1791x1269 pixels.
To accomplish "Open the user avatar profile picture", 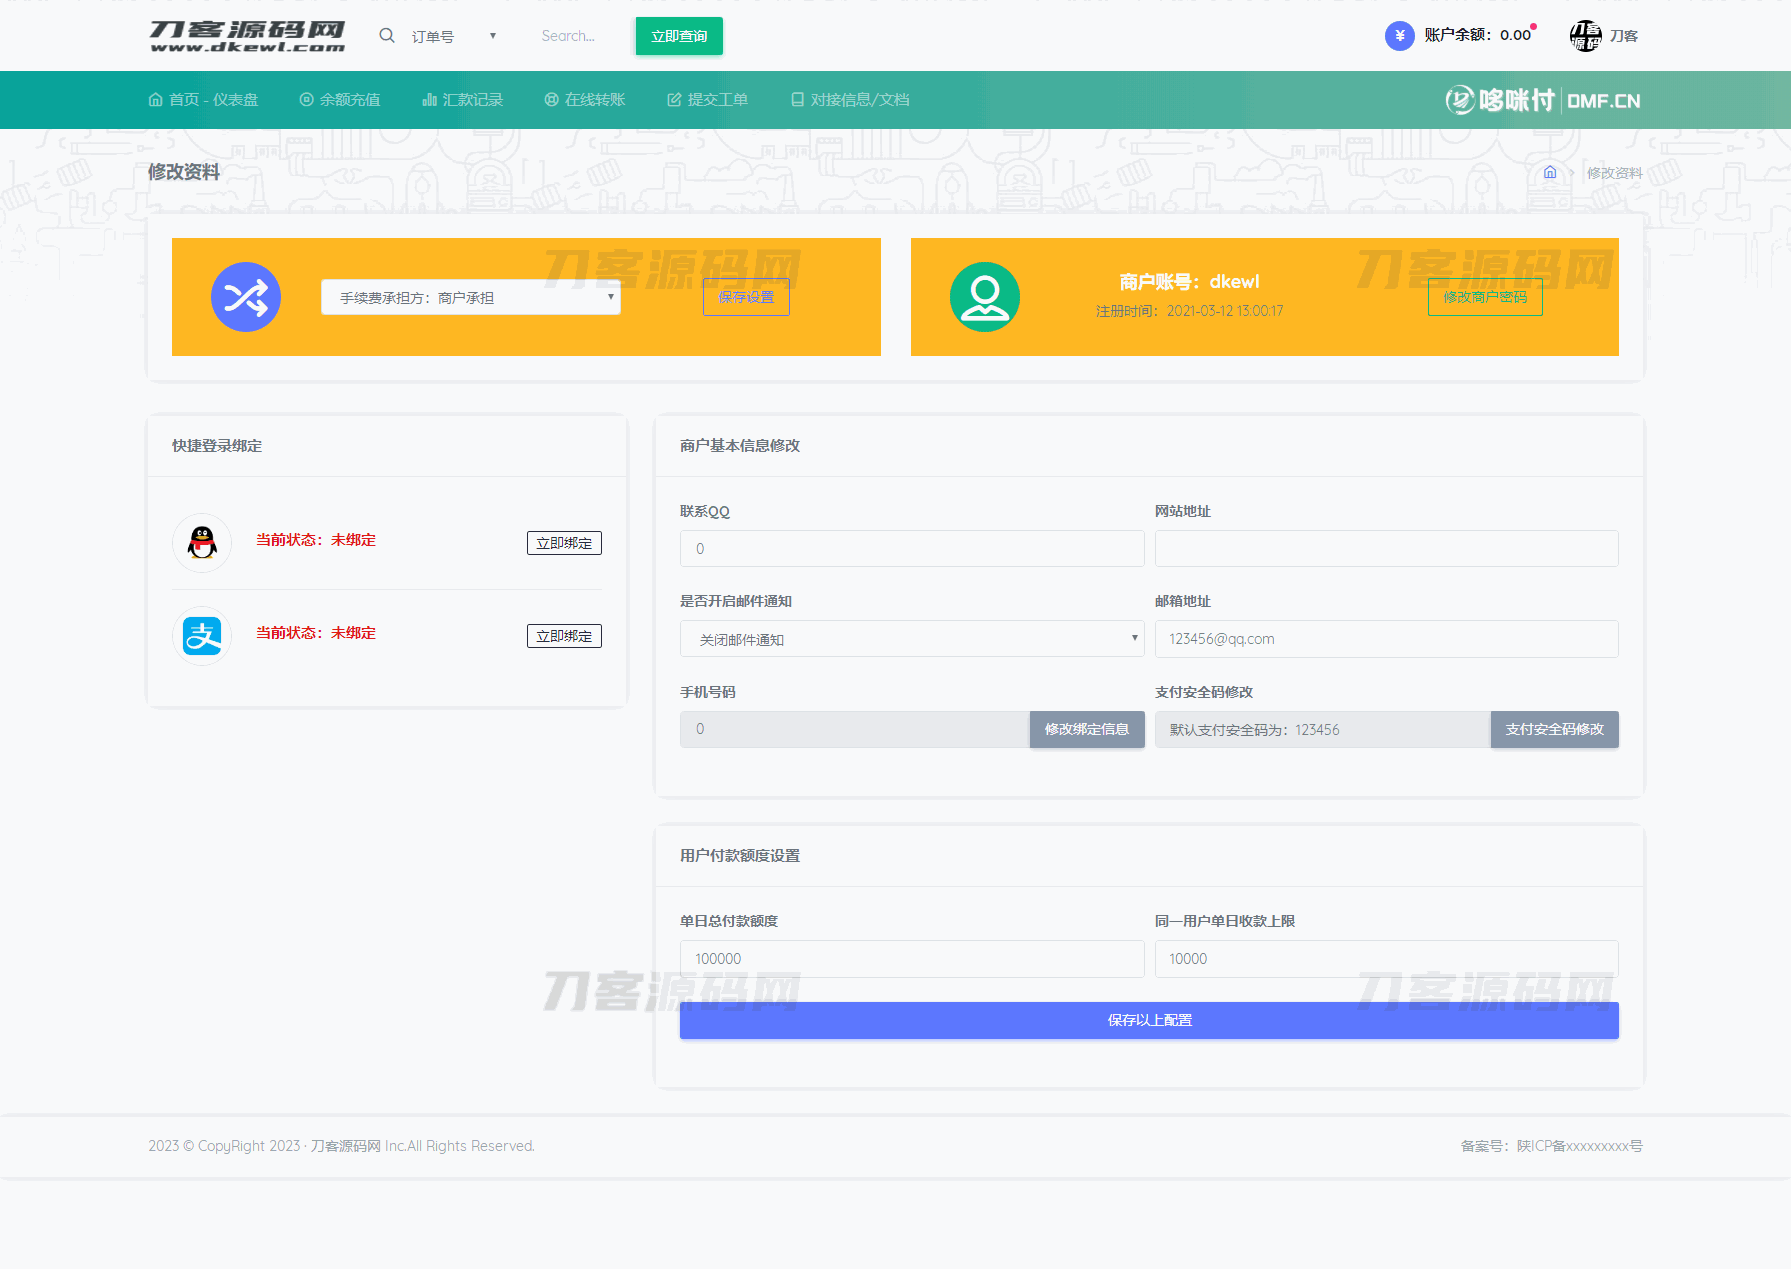I will click(1585, 36).
